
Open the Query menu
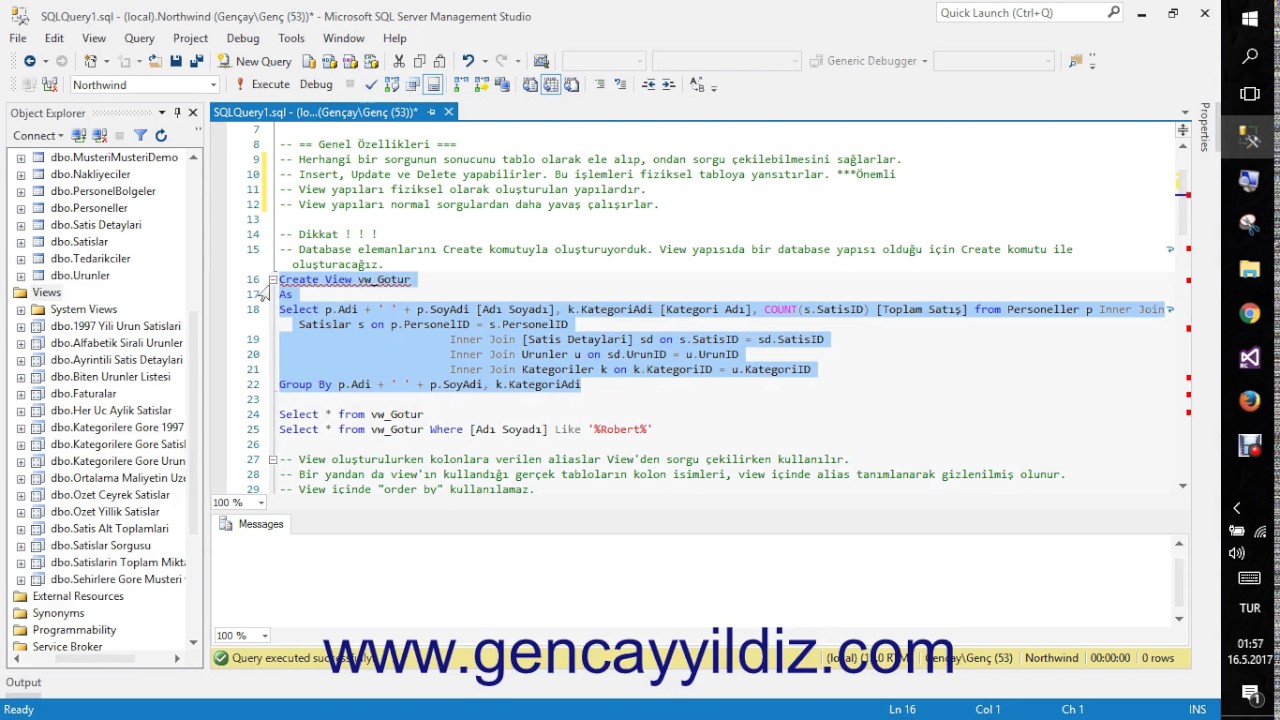(x=139, y=38)
